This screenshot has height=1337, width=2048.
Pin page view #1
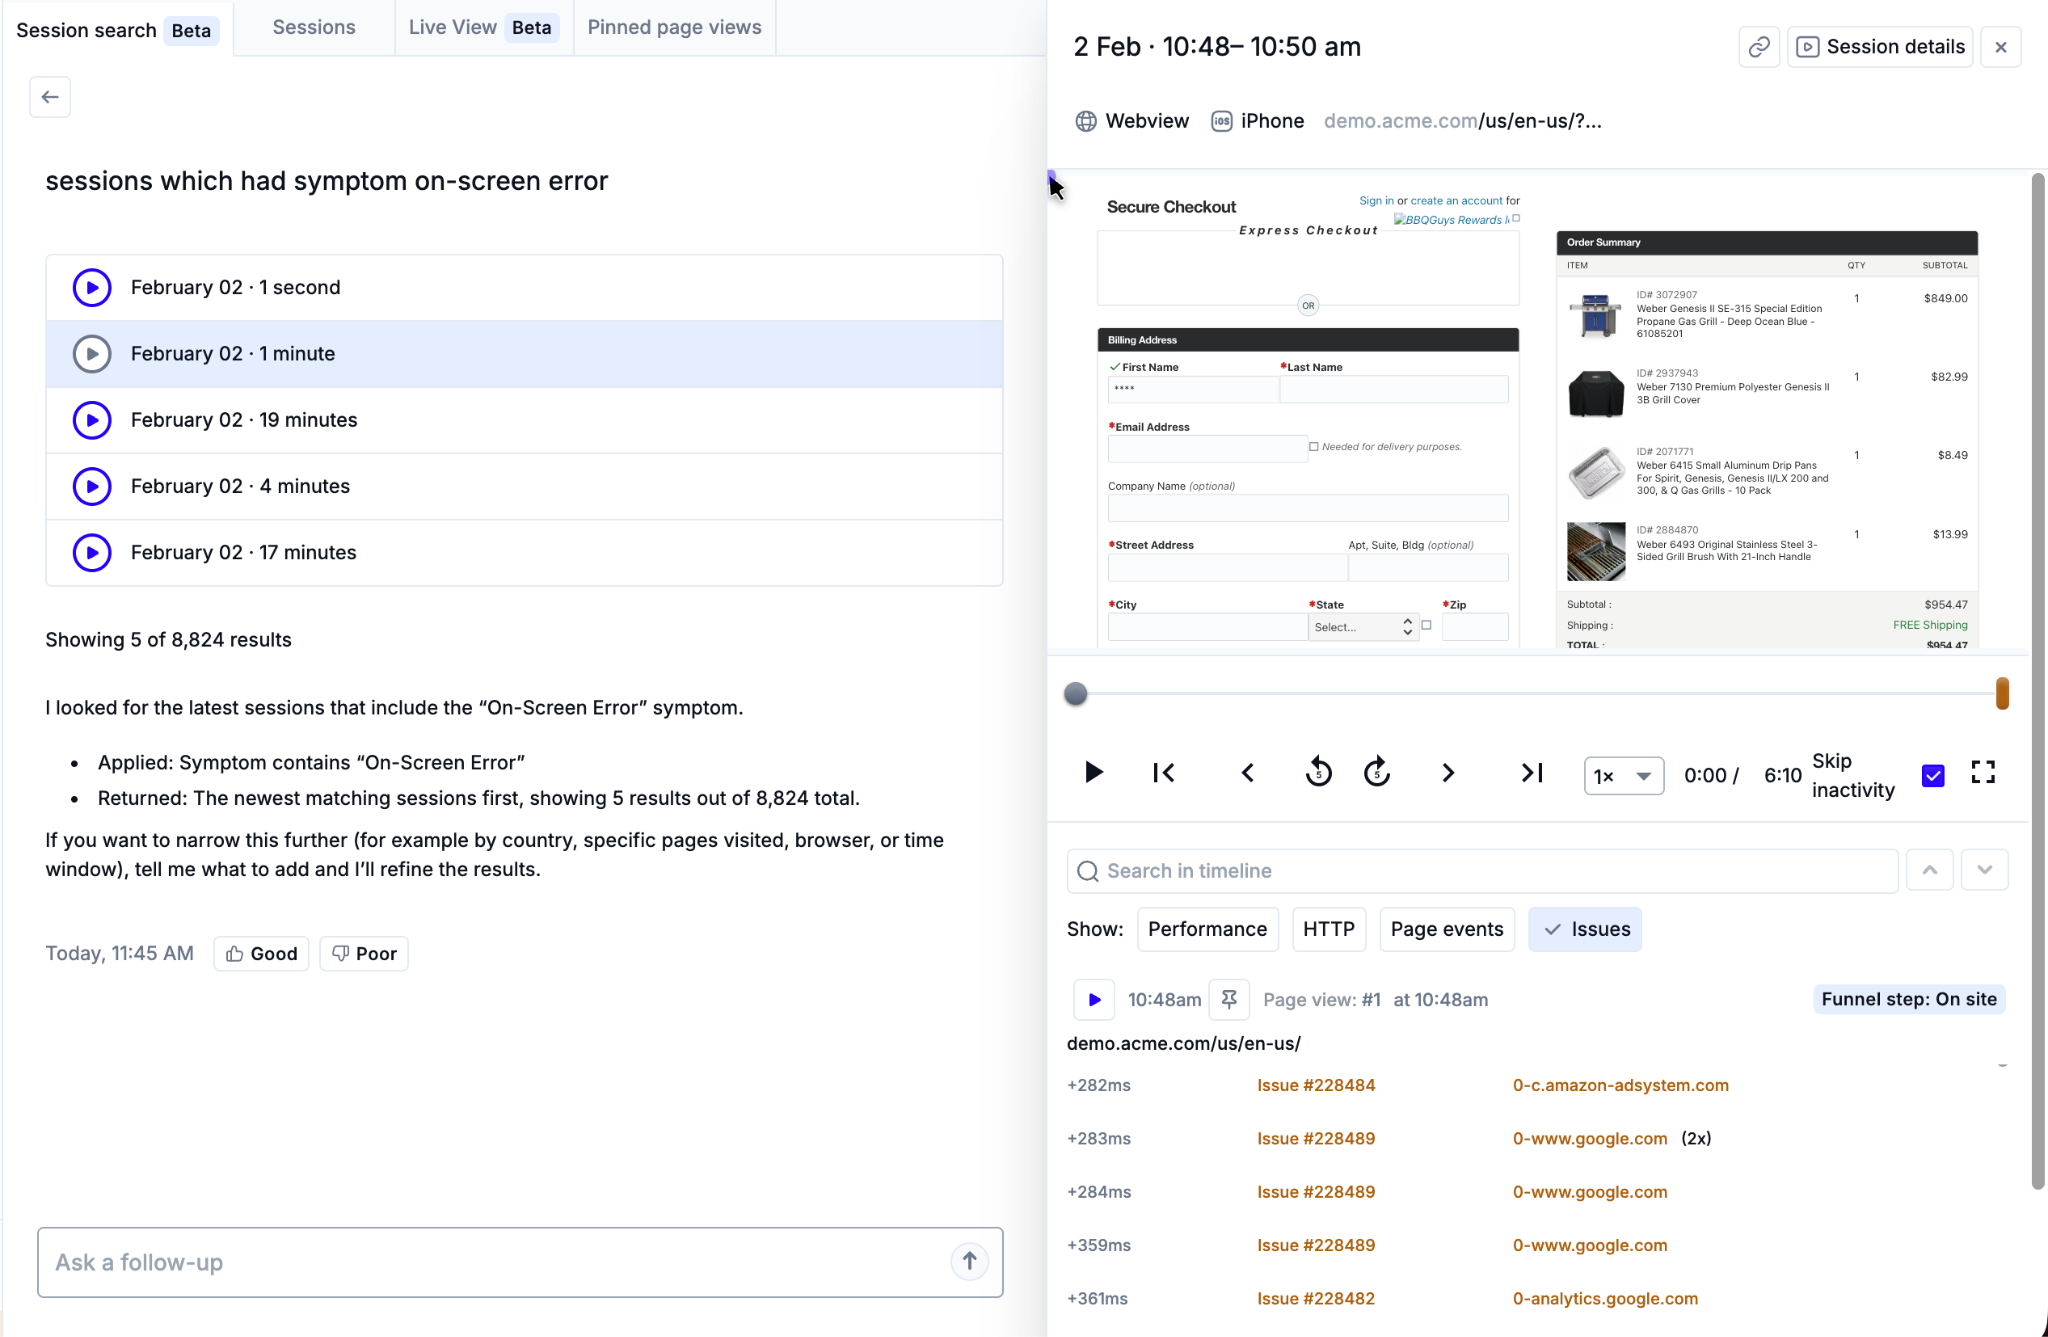[x=1229, y=999]
